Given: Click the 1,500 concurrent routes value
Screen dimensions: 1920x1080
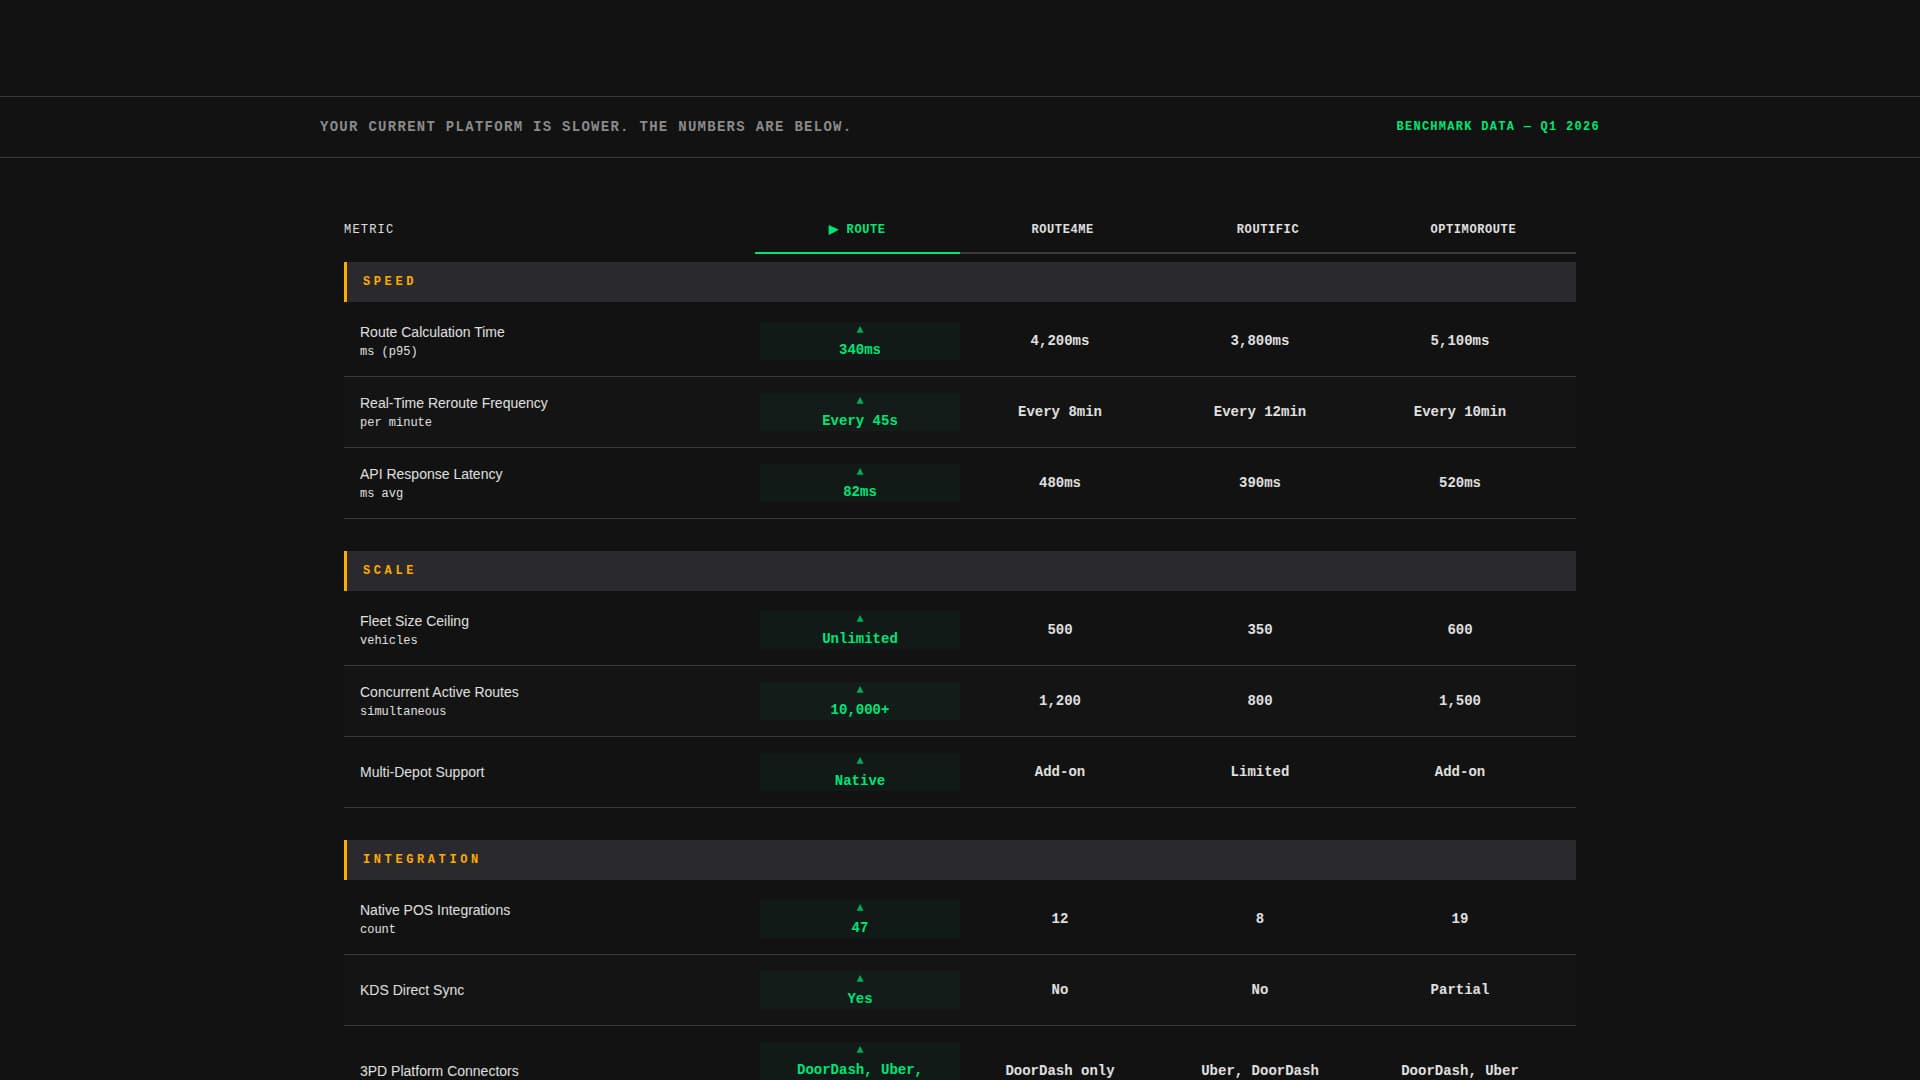Looking at the screenshot, I should [x=1460, y=701].
